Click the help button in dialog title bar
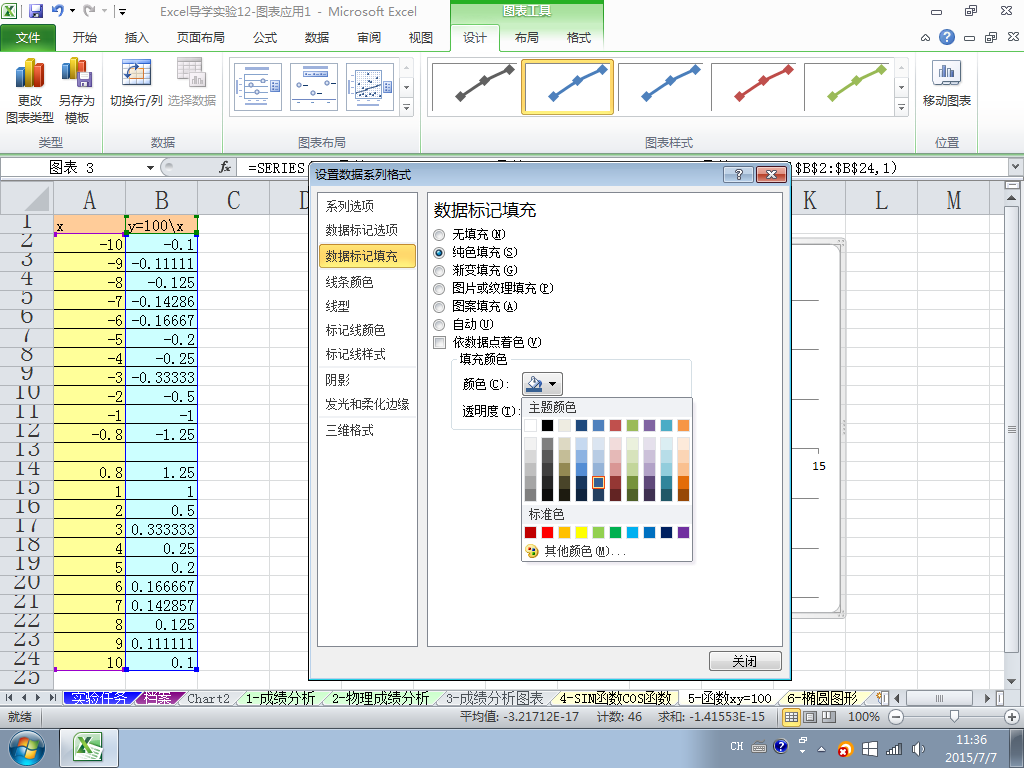1024x768 pixels. click(x=738, y=174)
